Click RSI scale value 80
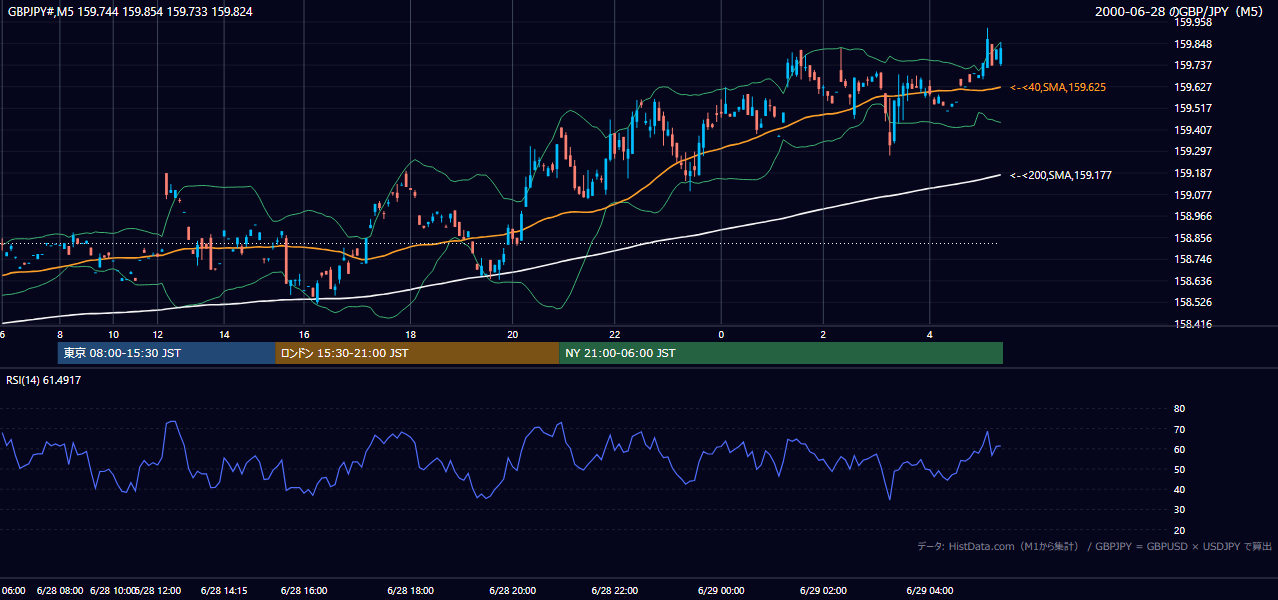Screen dimensions: 1278x600 click(x=1179, y=409)
